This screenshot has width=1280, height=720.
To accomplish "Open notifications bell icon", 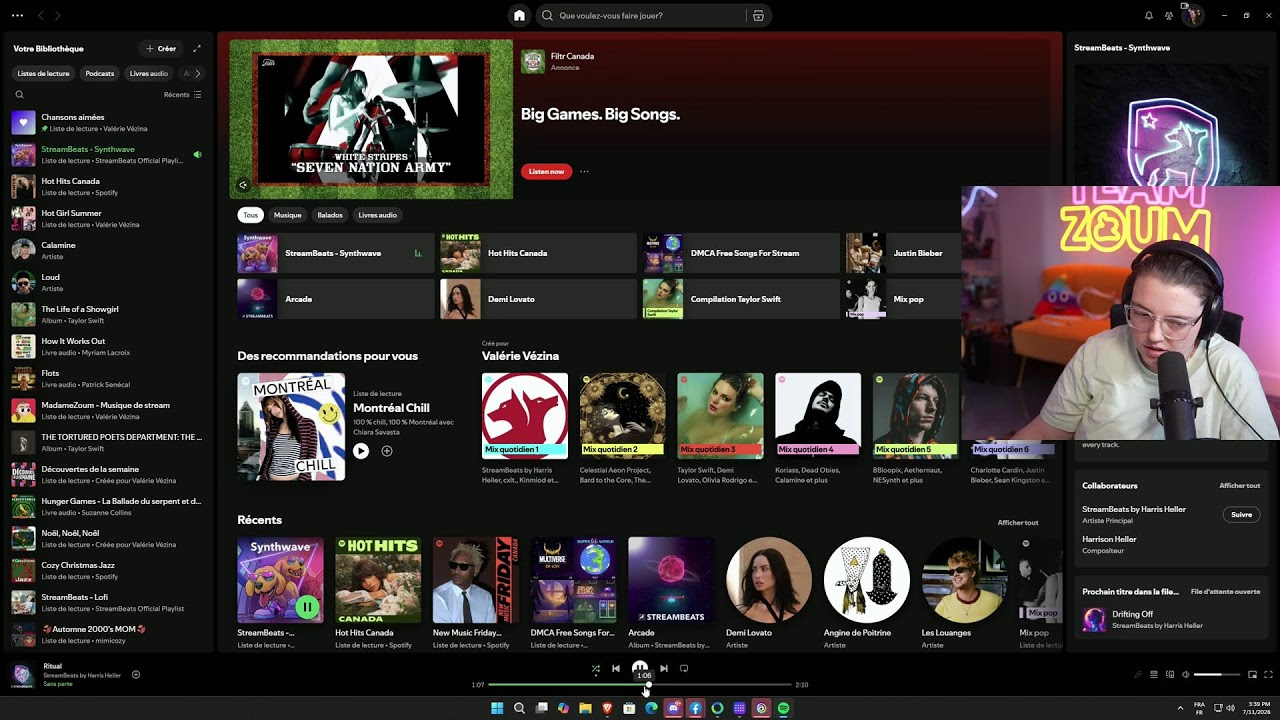I will (1148, 15).
